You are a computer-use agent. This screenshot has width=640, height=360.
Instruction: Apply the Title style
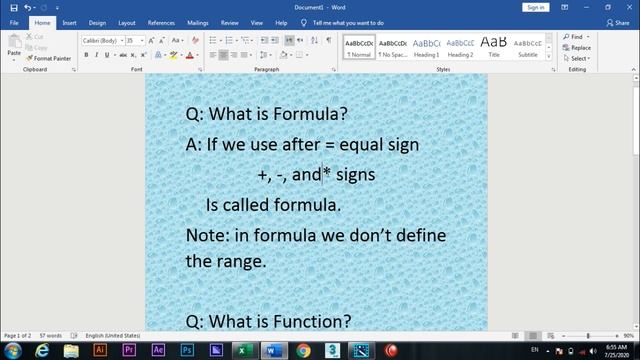(494, 47)
